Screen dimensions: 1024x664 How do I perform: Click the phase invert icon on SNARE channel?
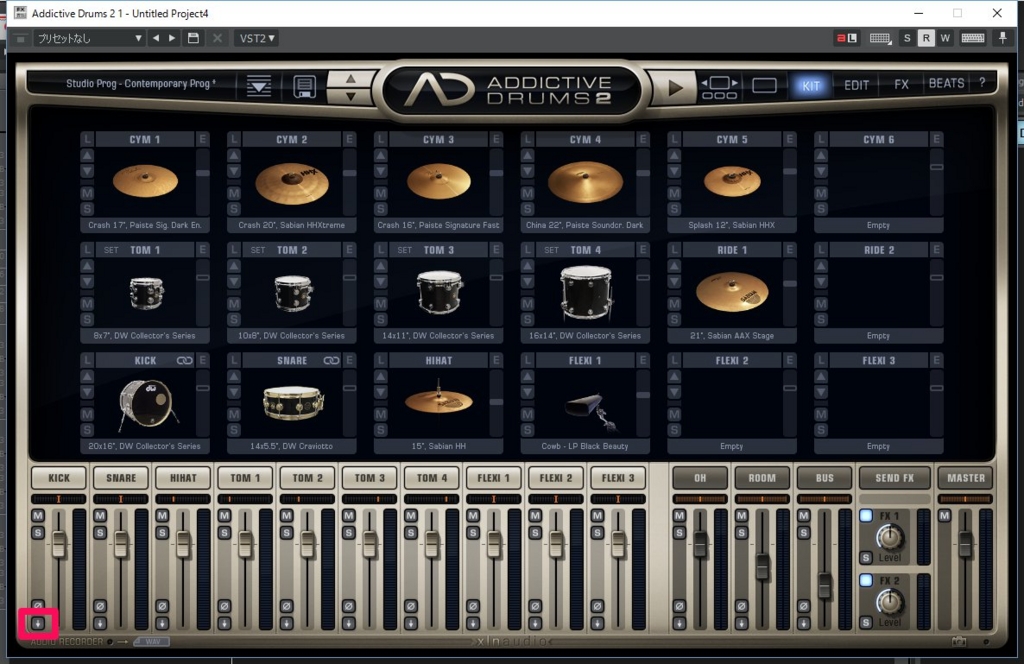pos(100,606)
